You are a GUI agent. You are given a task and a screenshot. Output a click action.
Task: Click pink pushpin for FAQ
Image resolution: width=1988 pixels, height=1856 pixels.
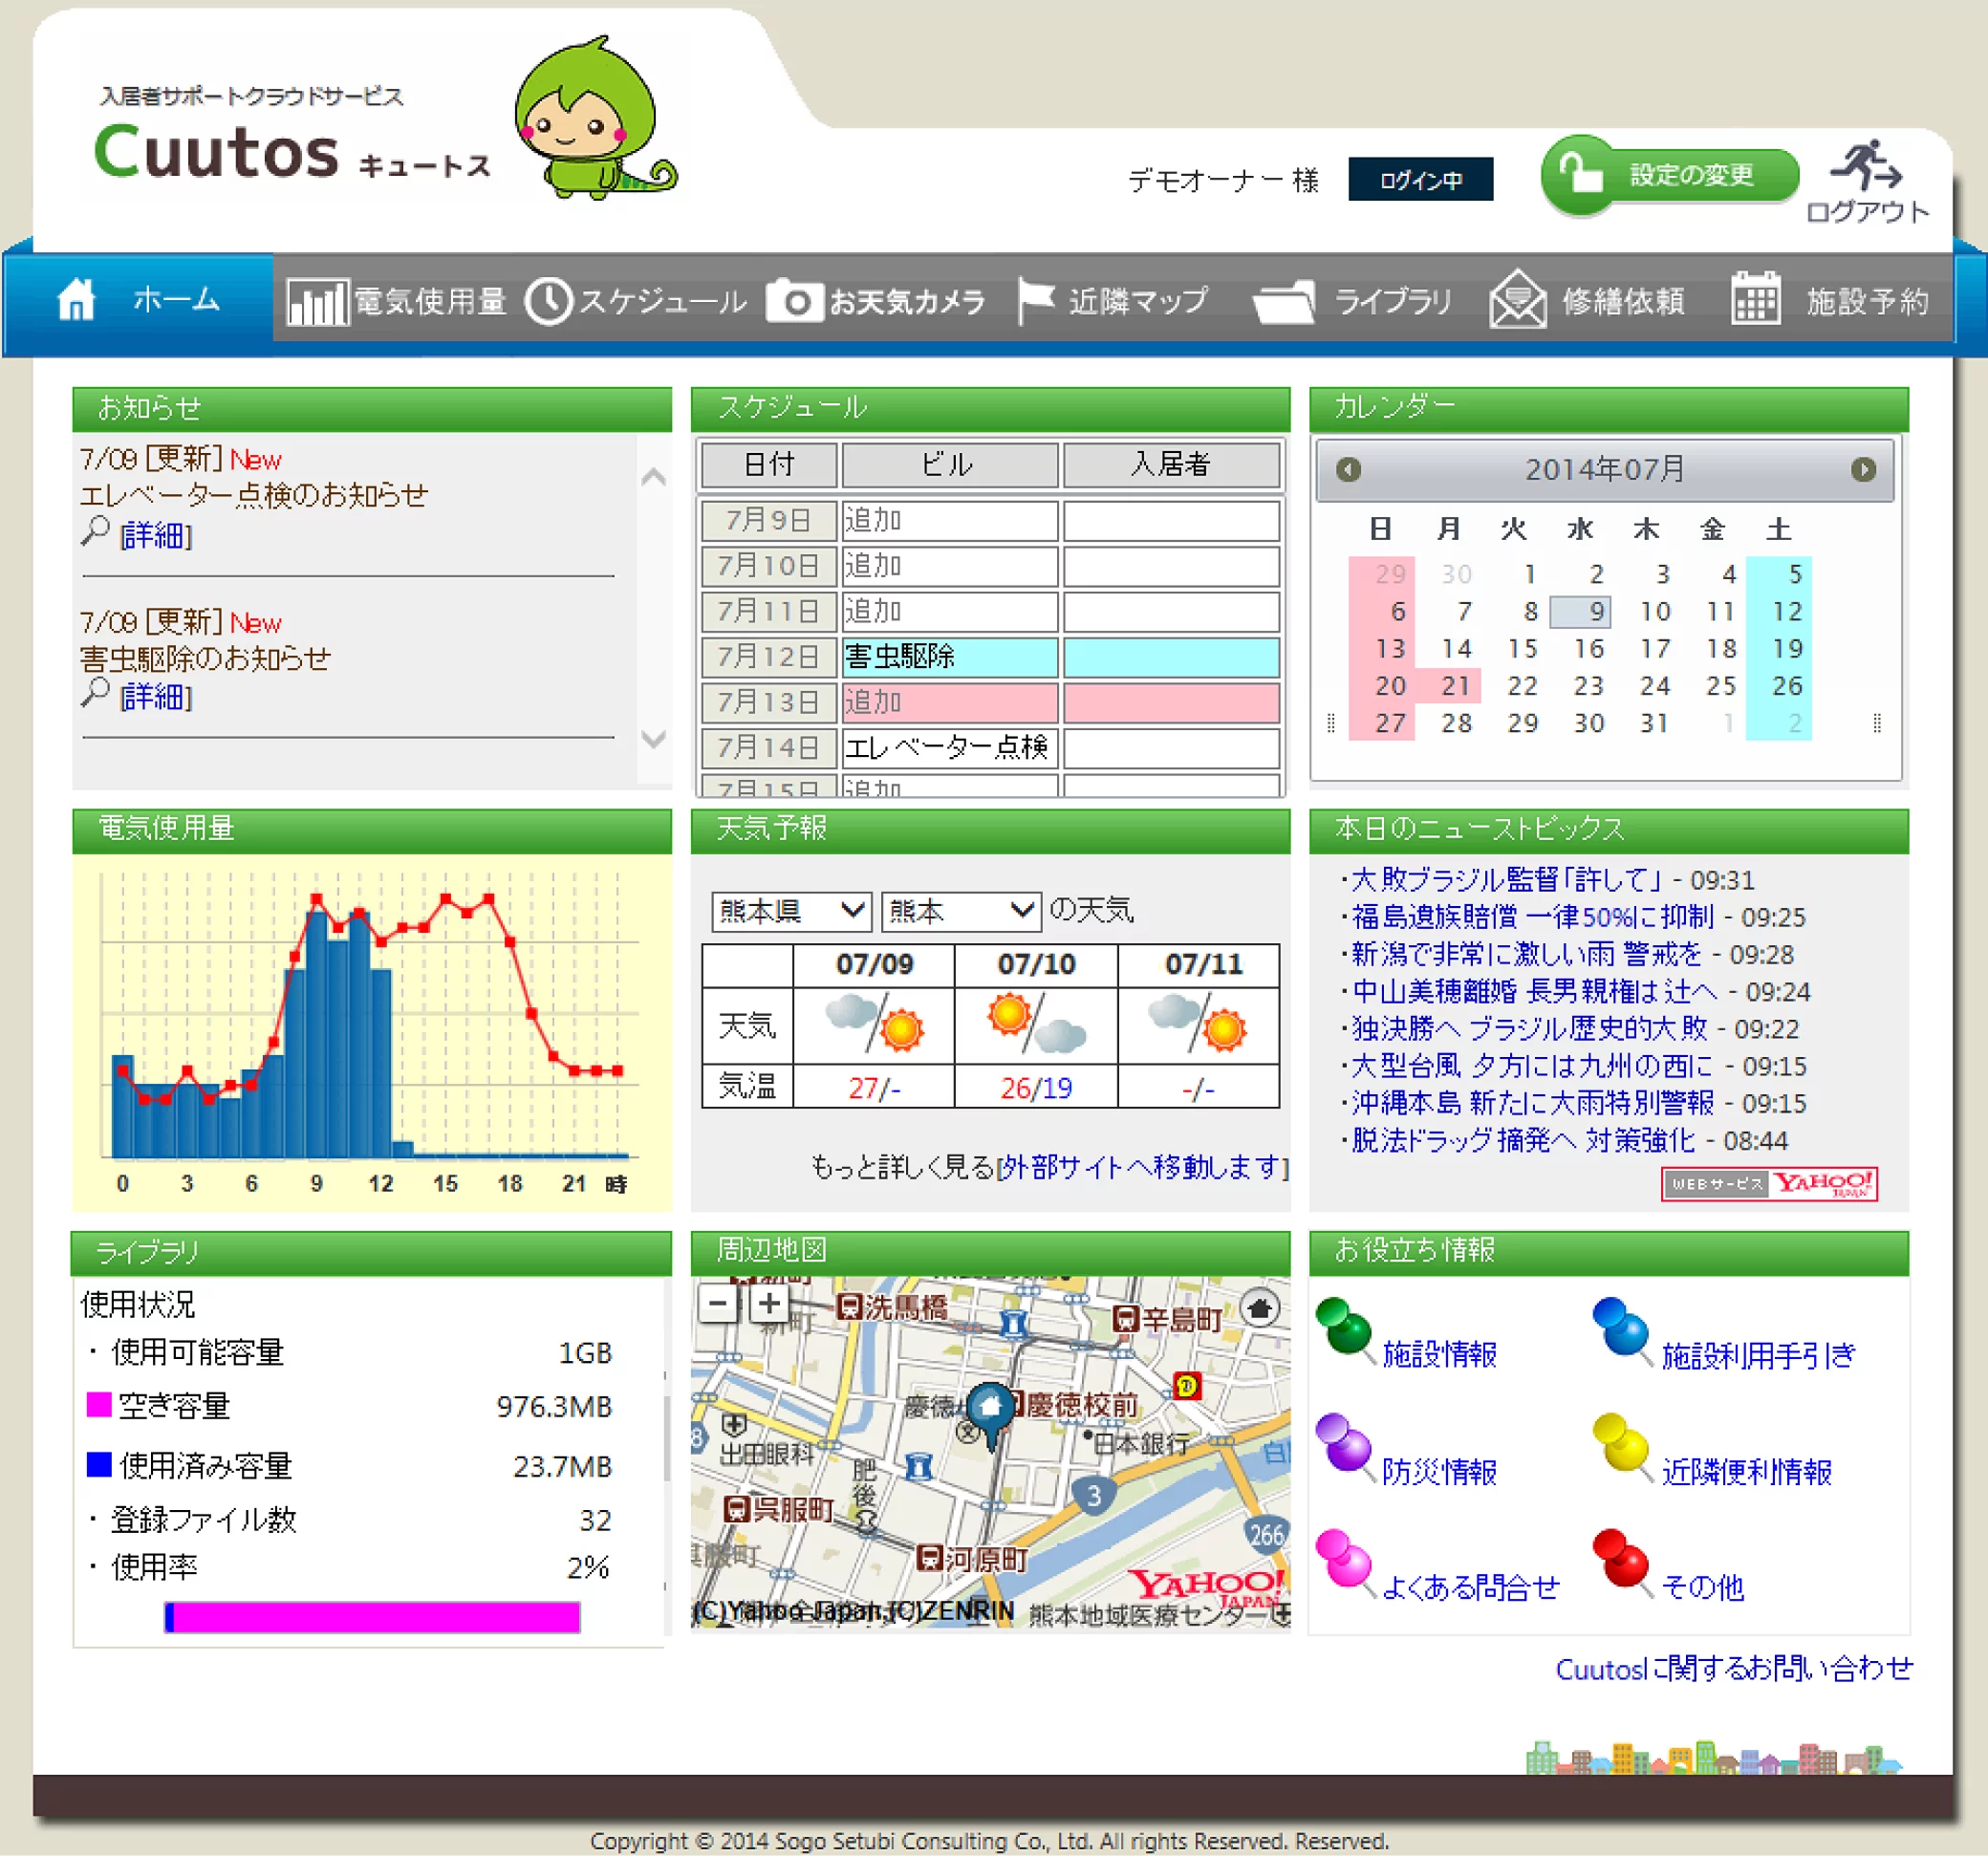[x=1345, y=1561]
